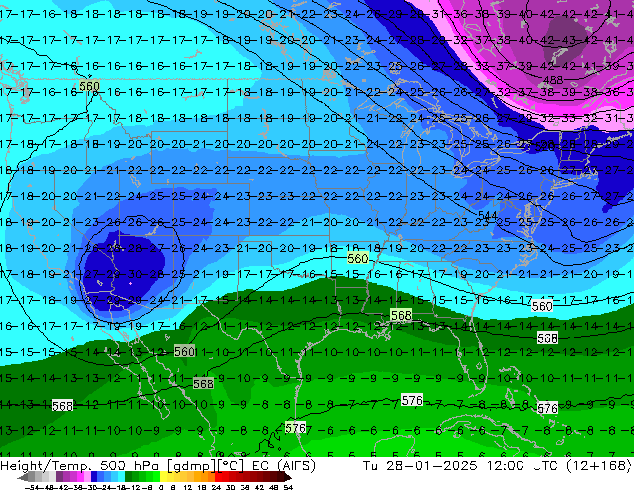Image resolution: width=634 pixels, height=490 pixels.
Task: Click the 560 label over the Atlantic off the Carolinas
Action: pos(542,306)
